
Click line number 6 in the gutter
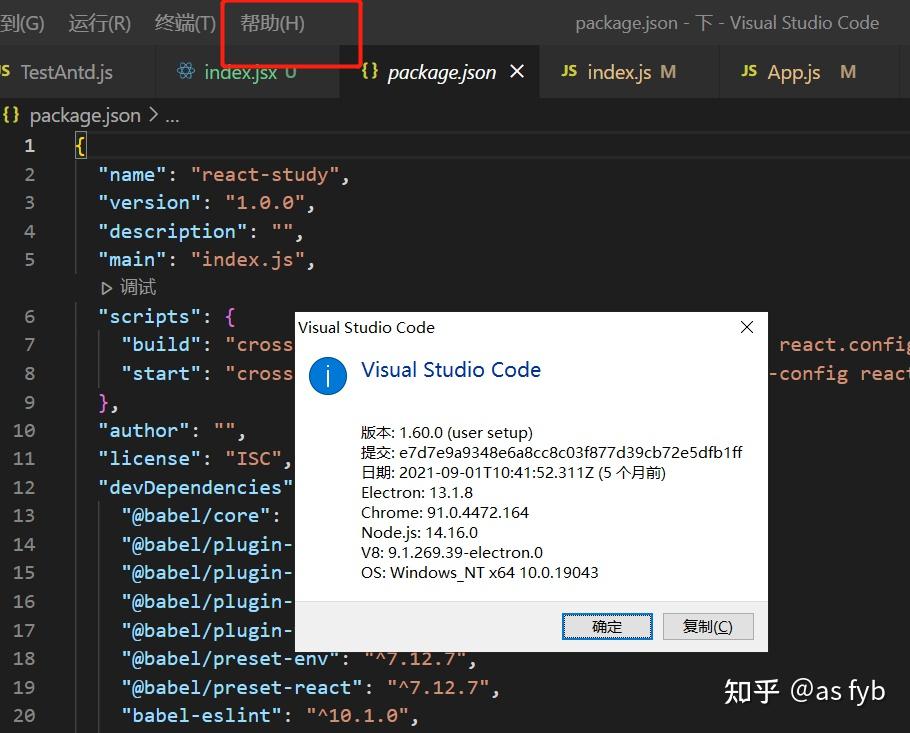29,317
